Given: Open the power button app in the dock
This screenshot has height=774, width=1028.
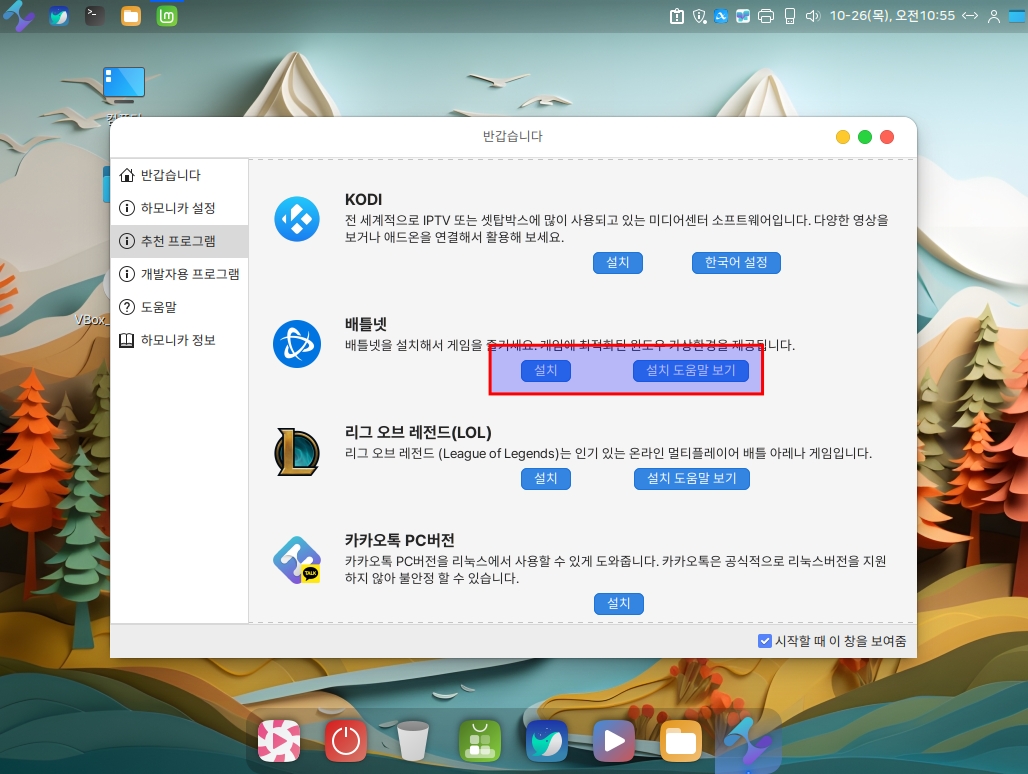Looking at the screenshot, I should tap(346, 741).
